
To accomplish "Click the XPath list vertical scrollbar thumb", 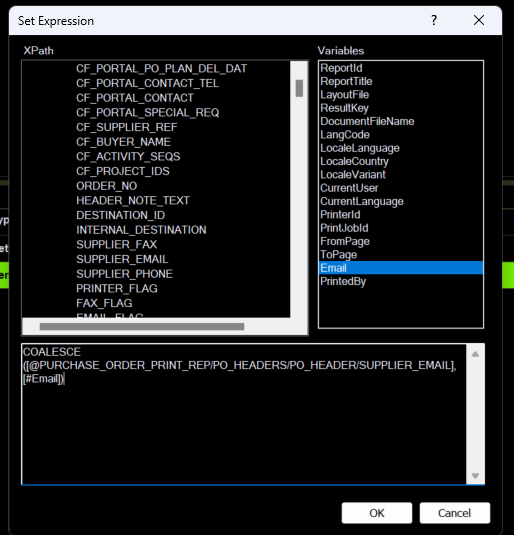I will (x=299, y=88).
